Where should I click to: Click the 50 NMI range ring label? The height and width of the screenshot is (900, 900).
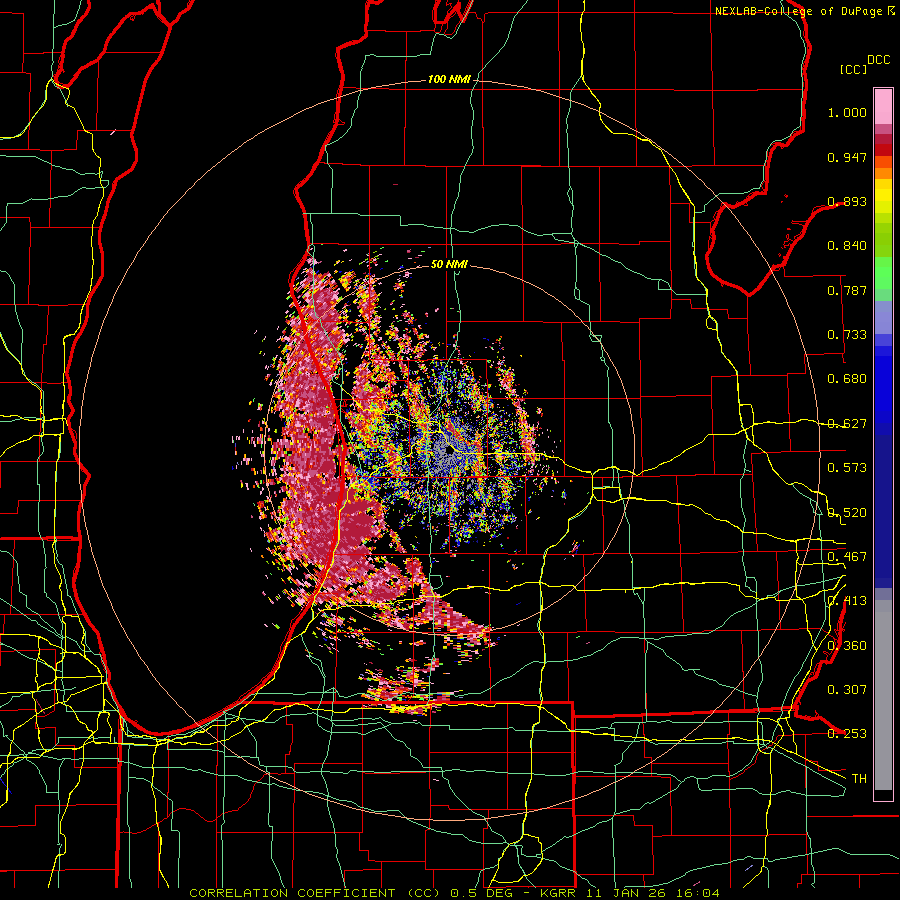[x=449, y=265]
